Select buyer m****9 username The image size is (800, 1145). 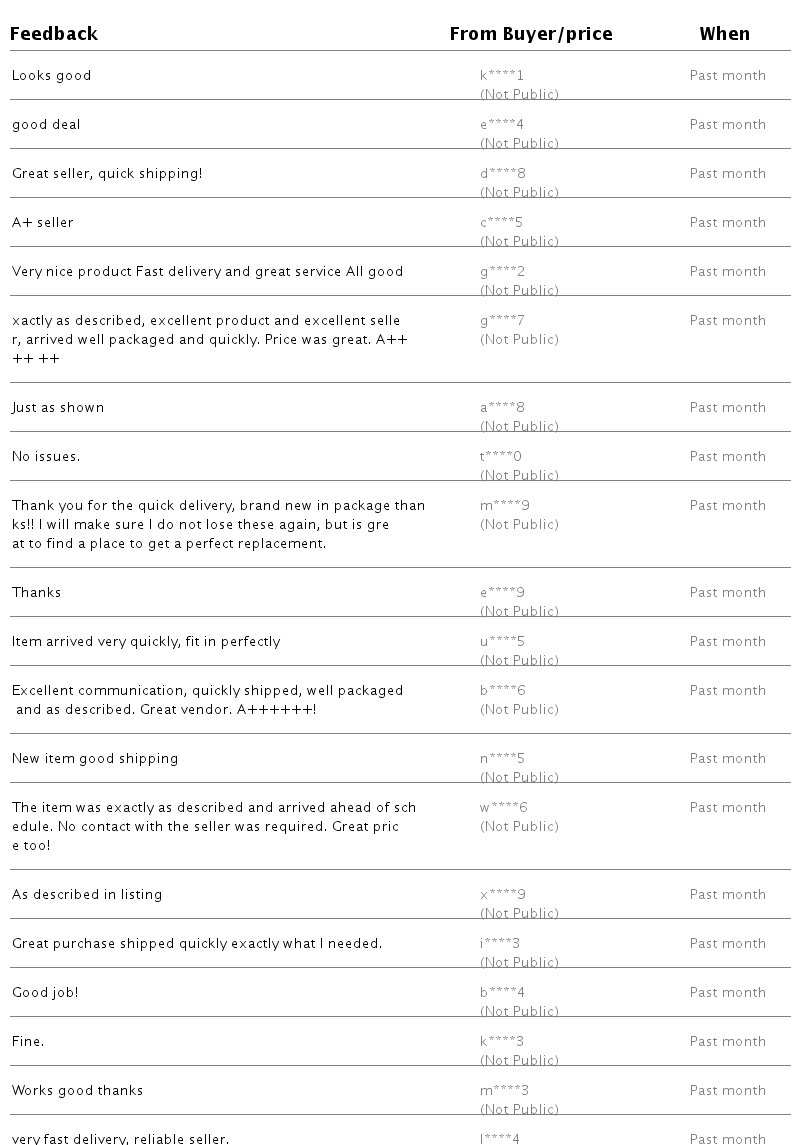pyautogui.click(x=504, y=505)
